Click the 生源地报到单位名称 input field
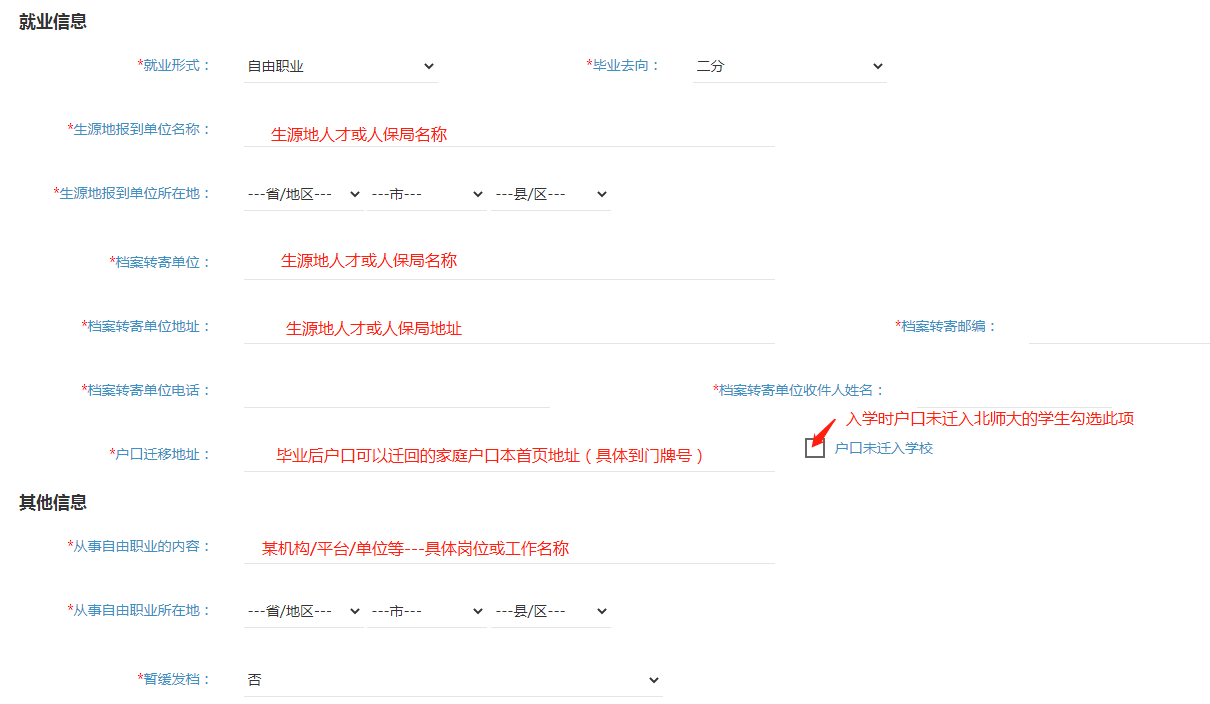This screenshot has width=1210, height=704. point(508,132)
